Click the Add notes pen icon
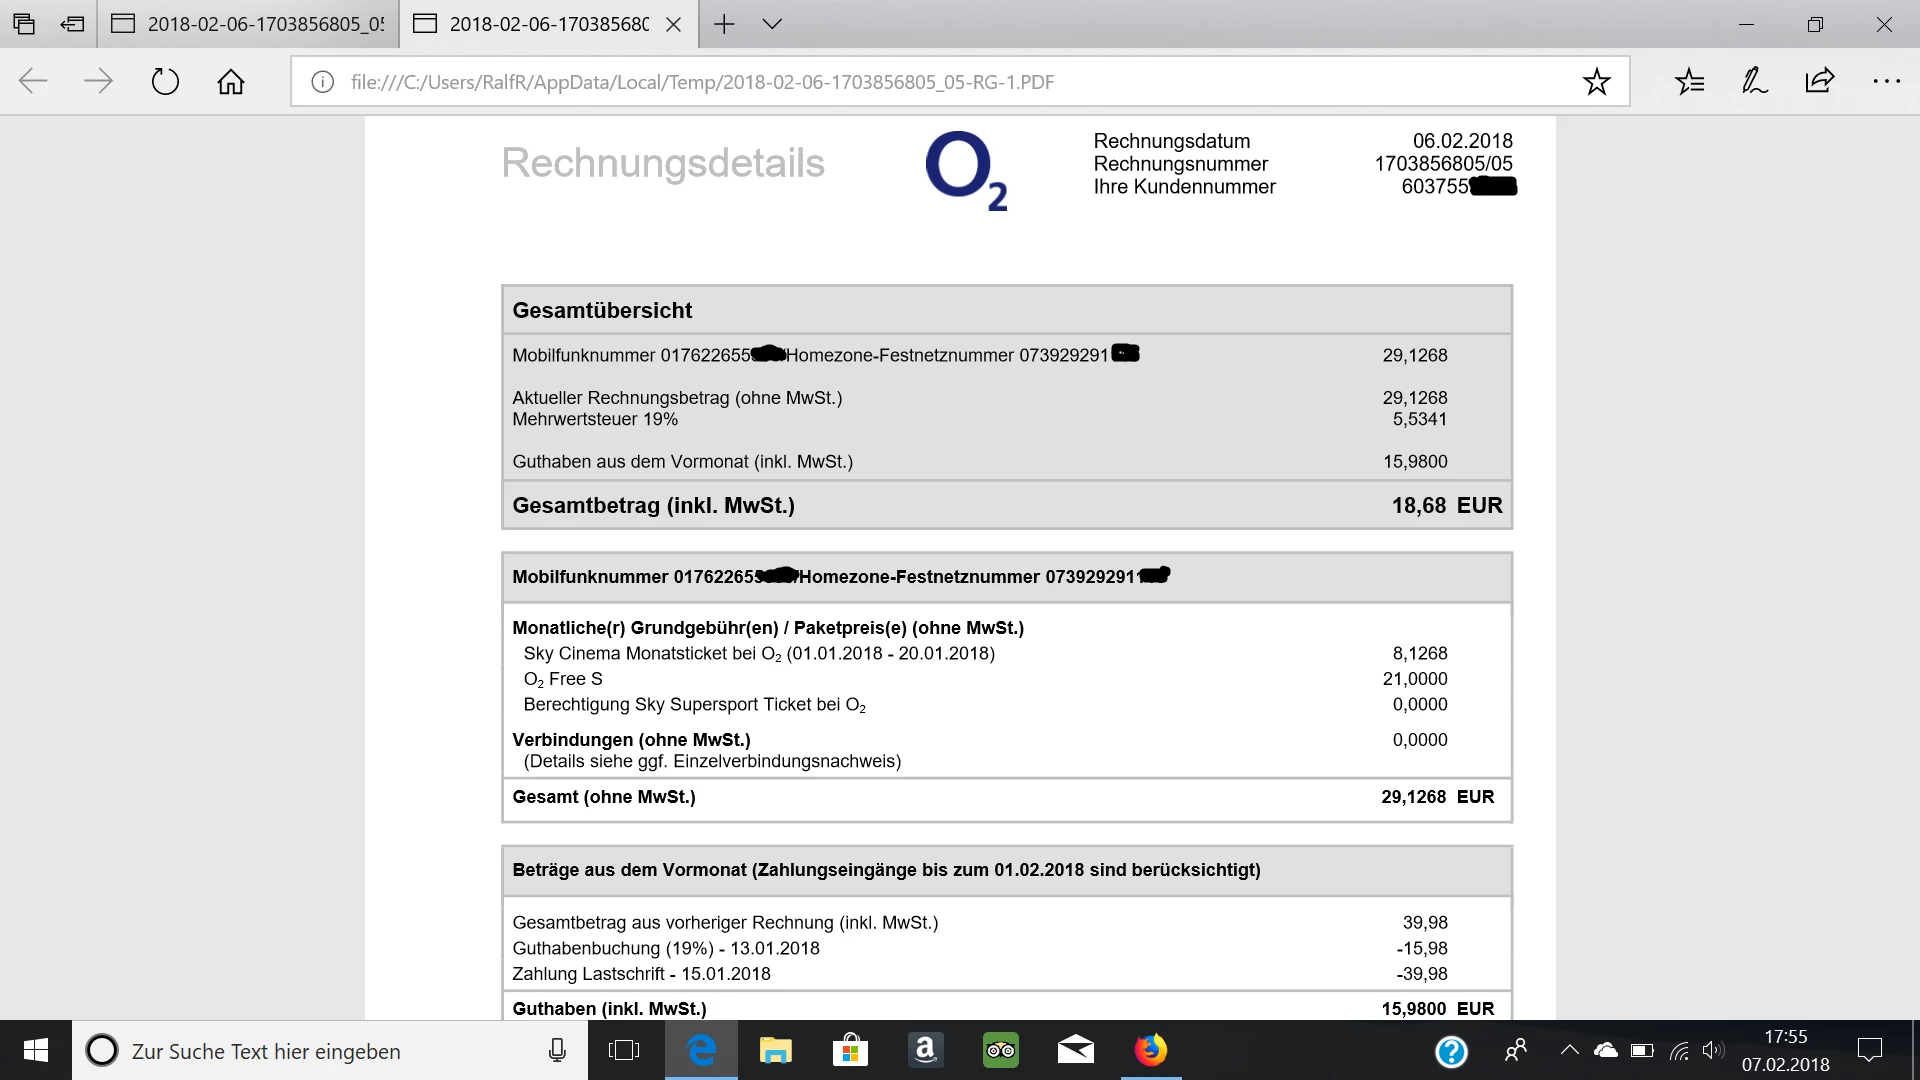The image size is (1920, 1080). 1754,81
